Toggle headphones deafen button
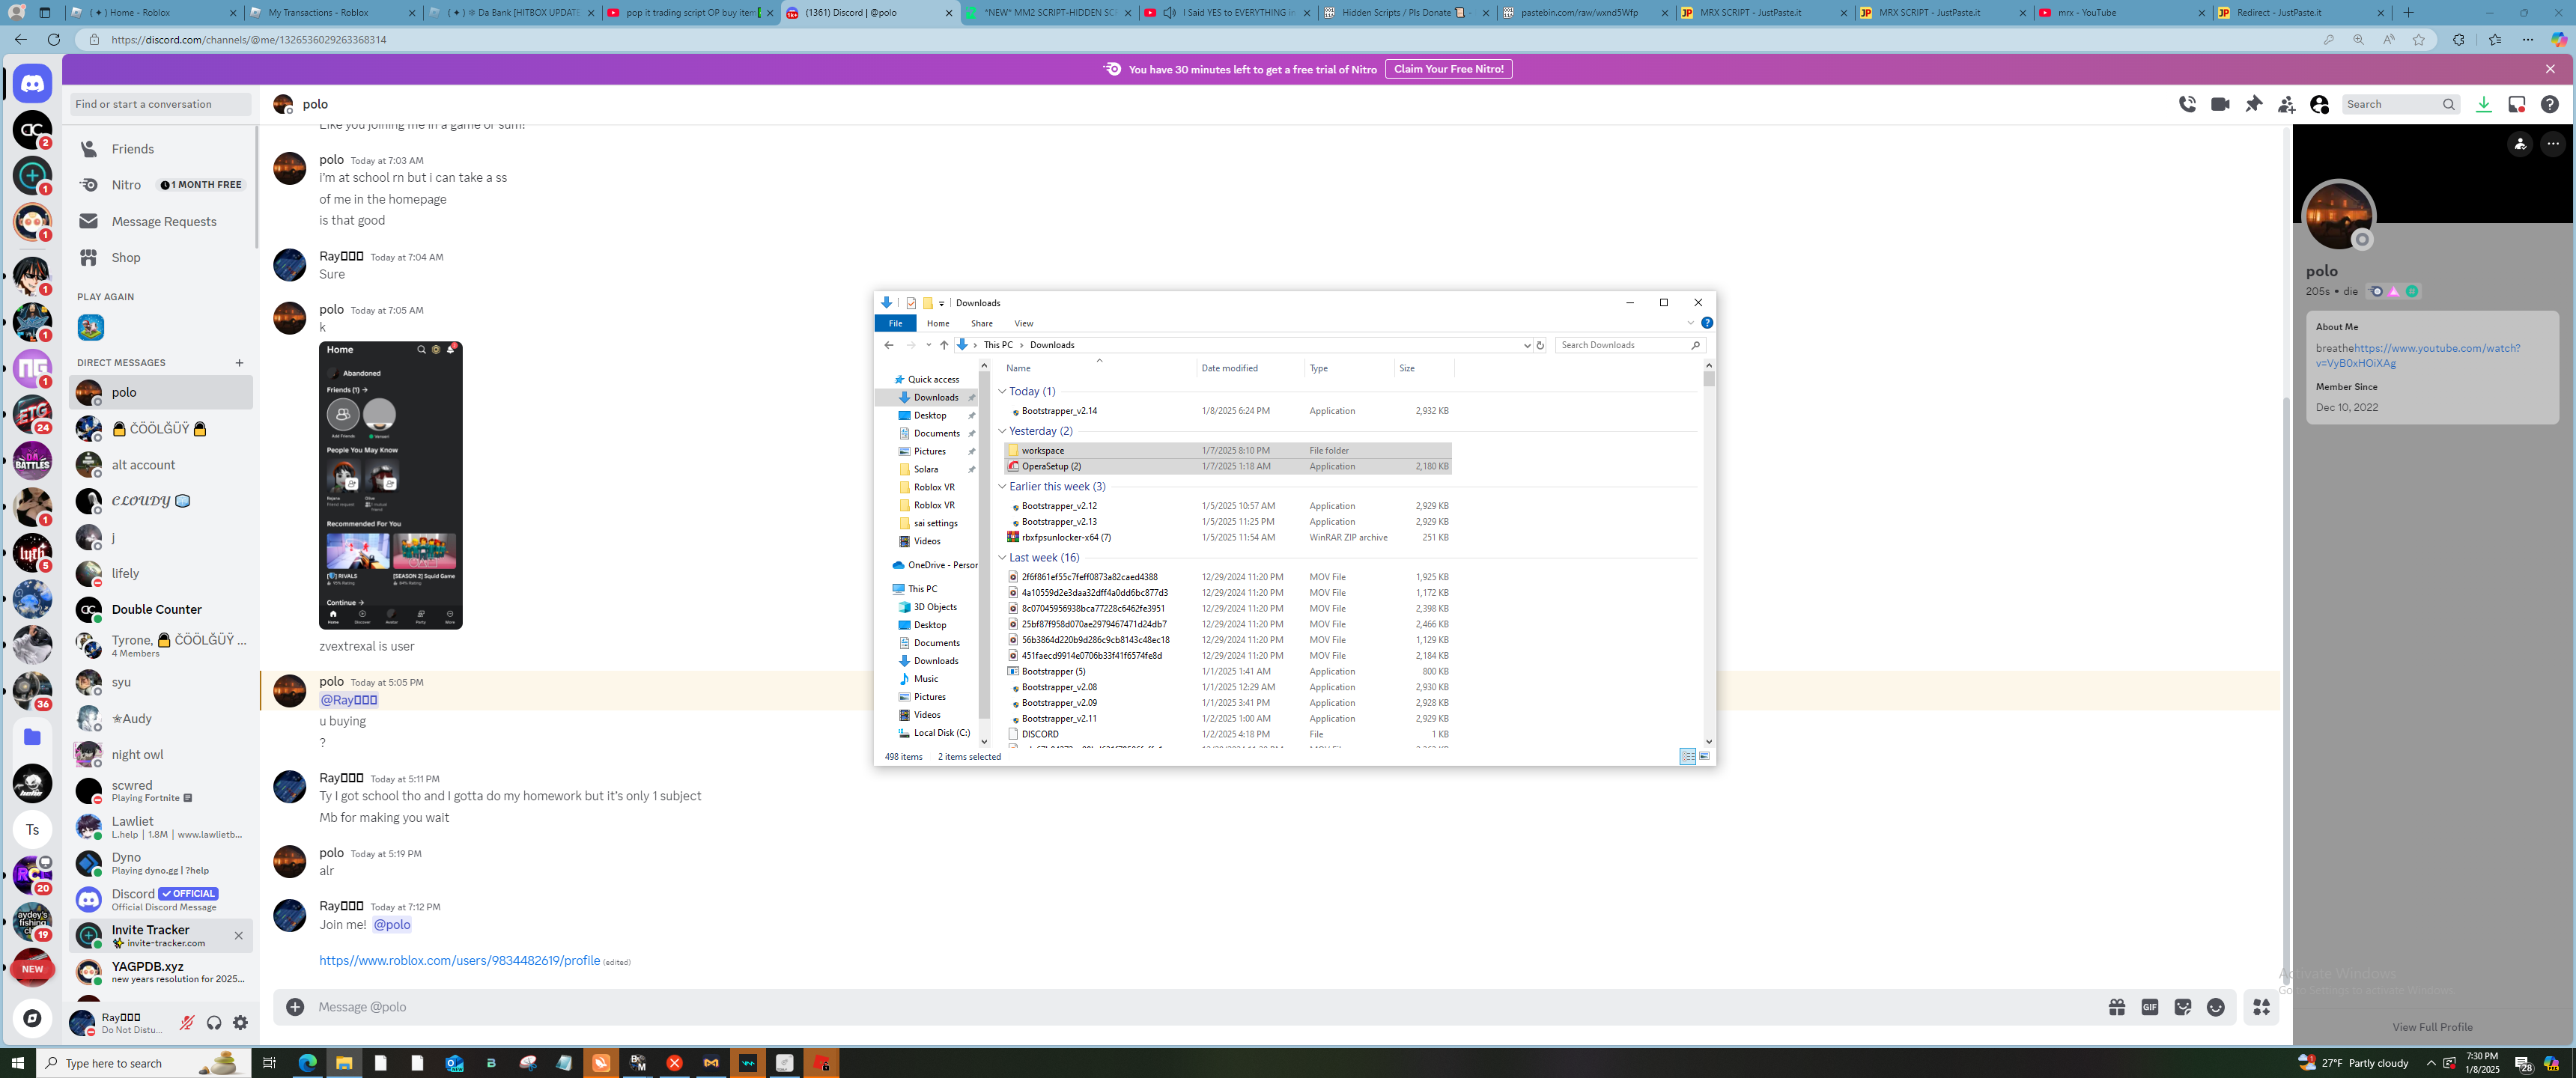2576x1078 pixels. pyautogui.click(x=213, y=1023)
